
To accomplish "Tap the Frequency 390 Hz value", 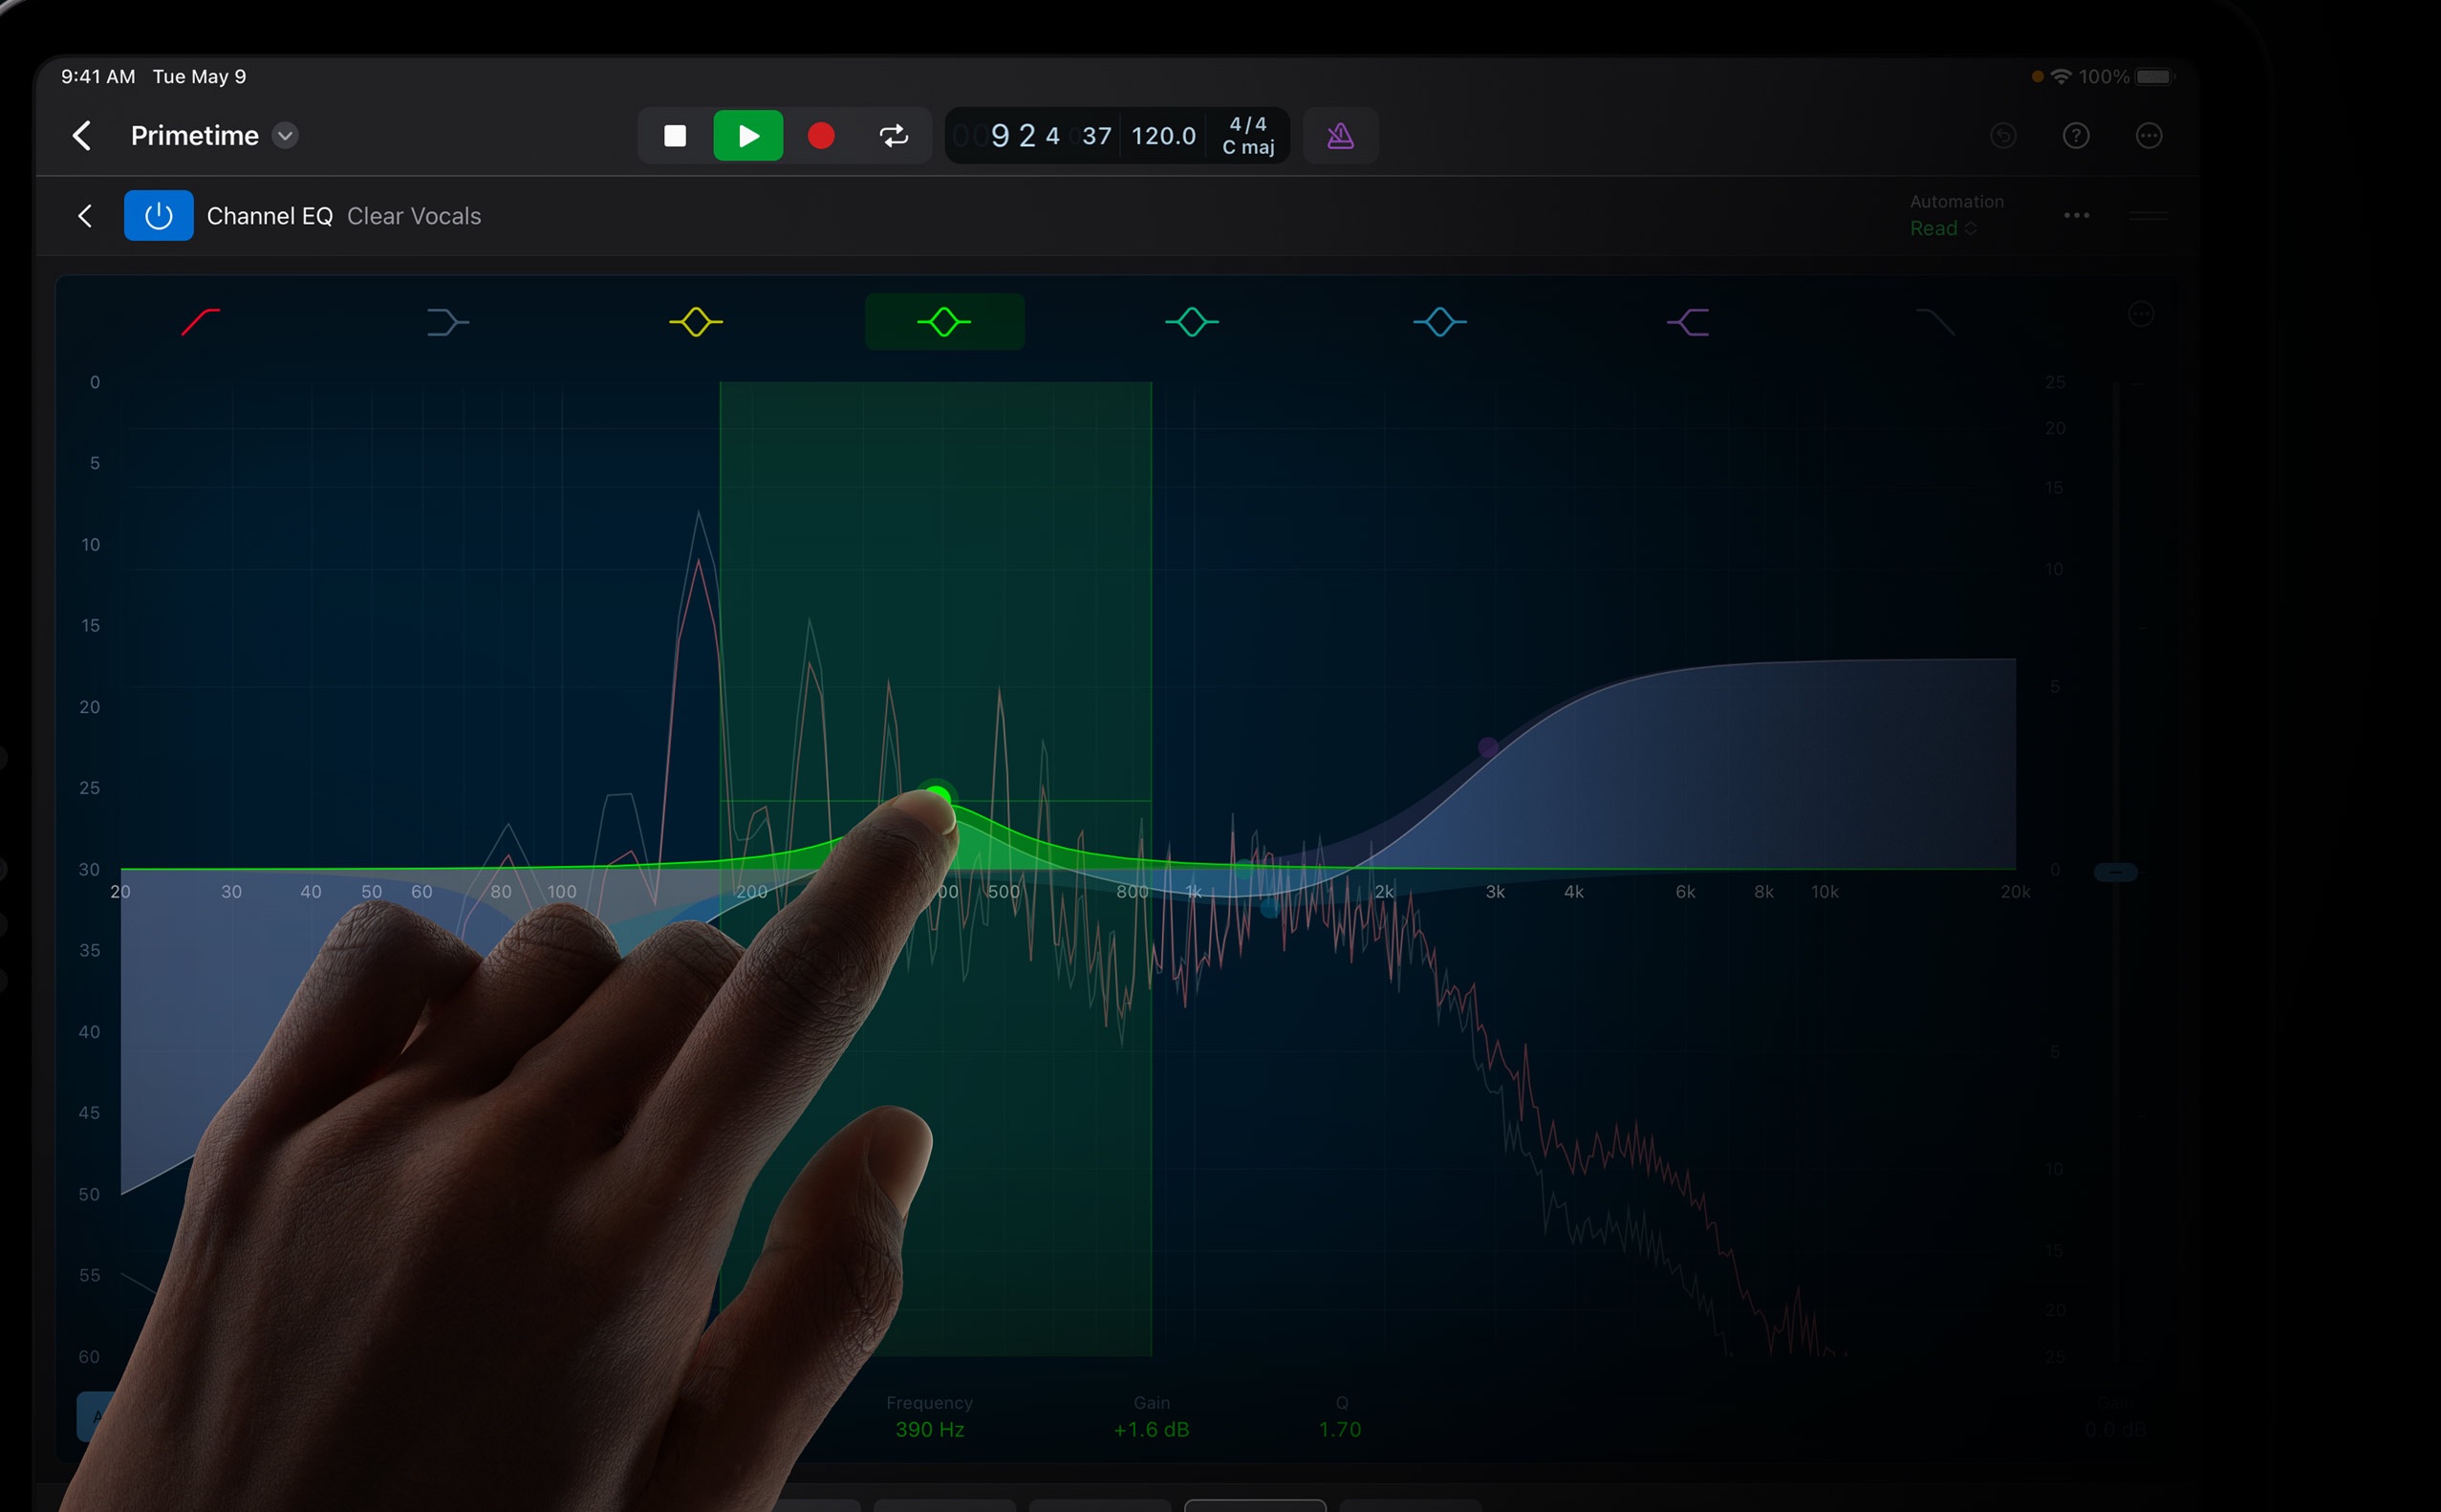I will 929,1429.
